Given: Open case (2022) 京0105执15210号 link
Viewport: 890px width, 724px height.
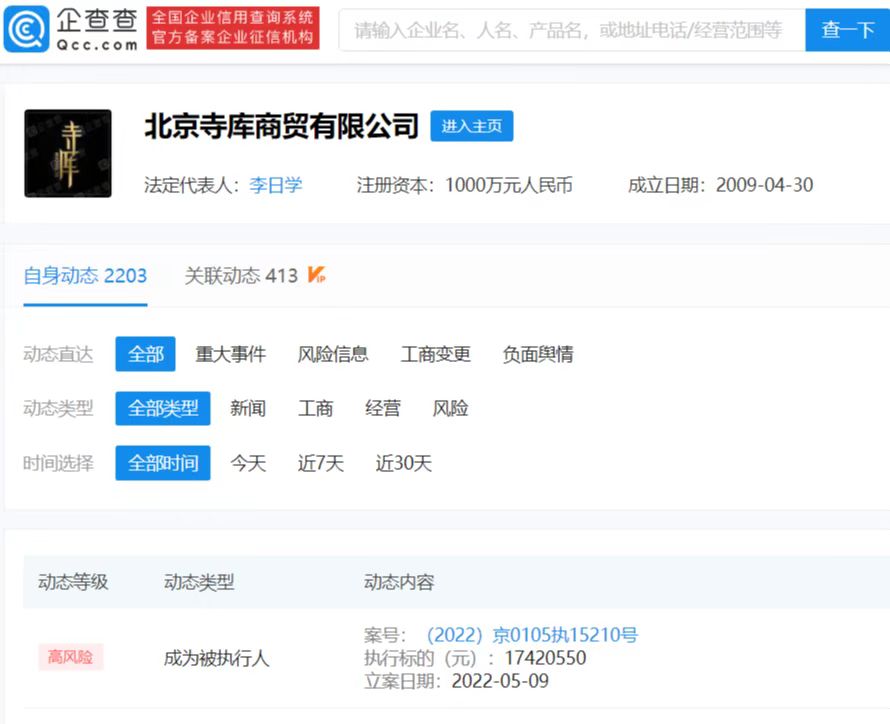Looking at the screenshot, I should pyautogui.click(x=532, y=635).
